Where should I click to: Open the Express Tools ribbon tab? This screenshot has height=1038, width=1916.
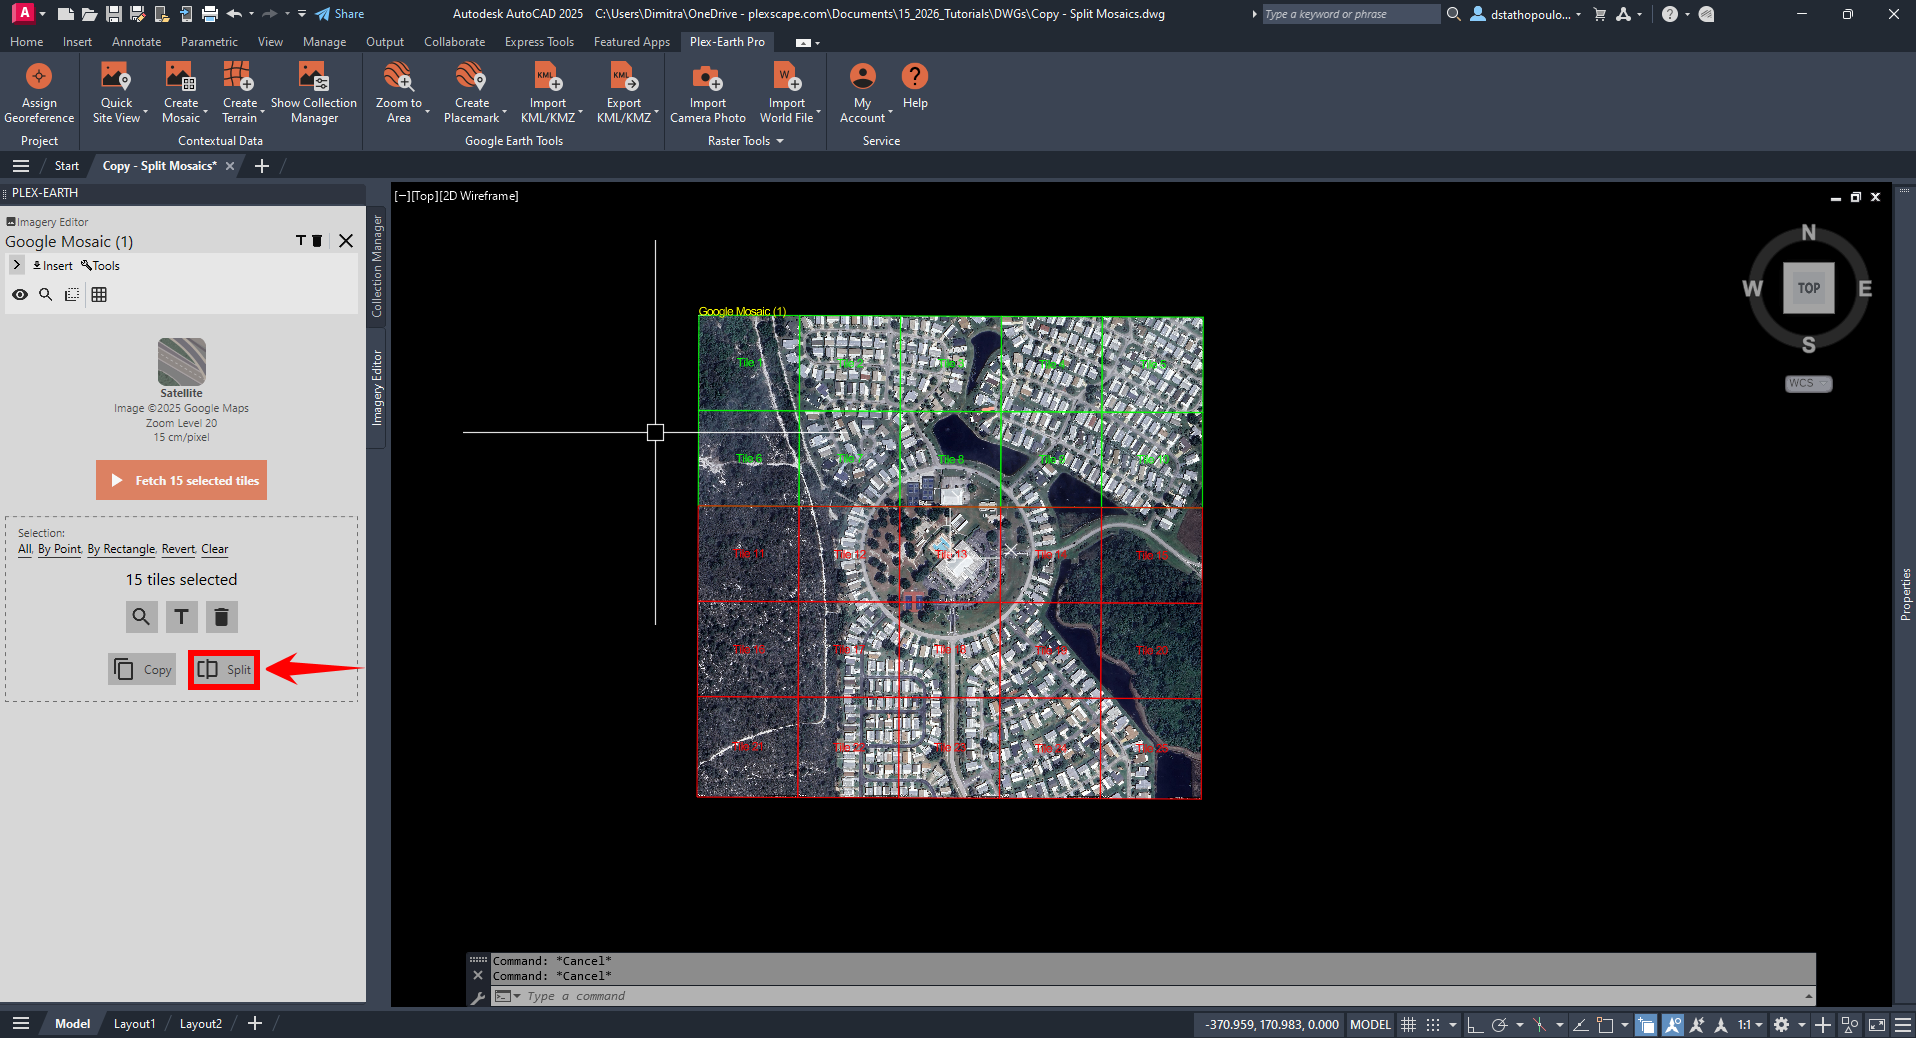click(539, 42)
